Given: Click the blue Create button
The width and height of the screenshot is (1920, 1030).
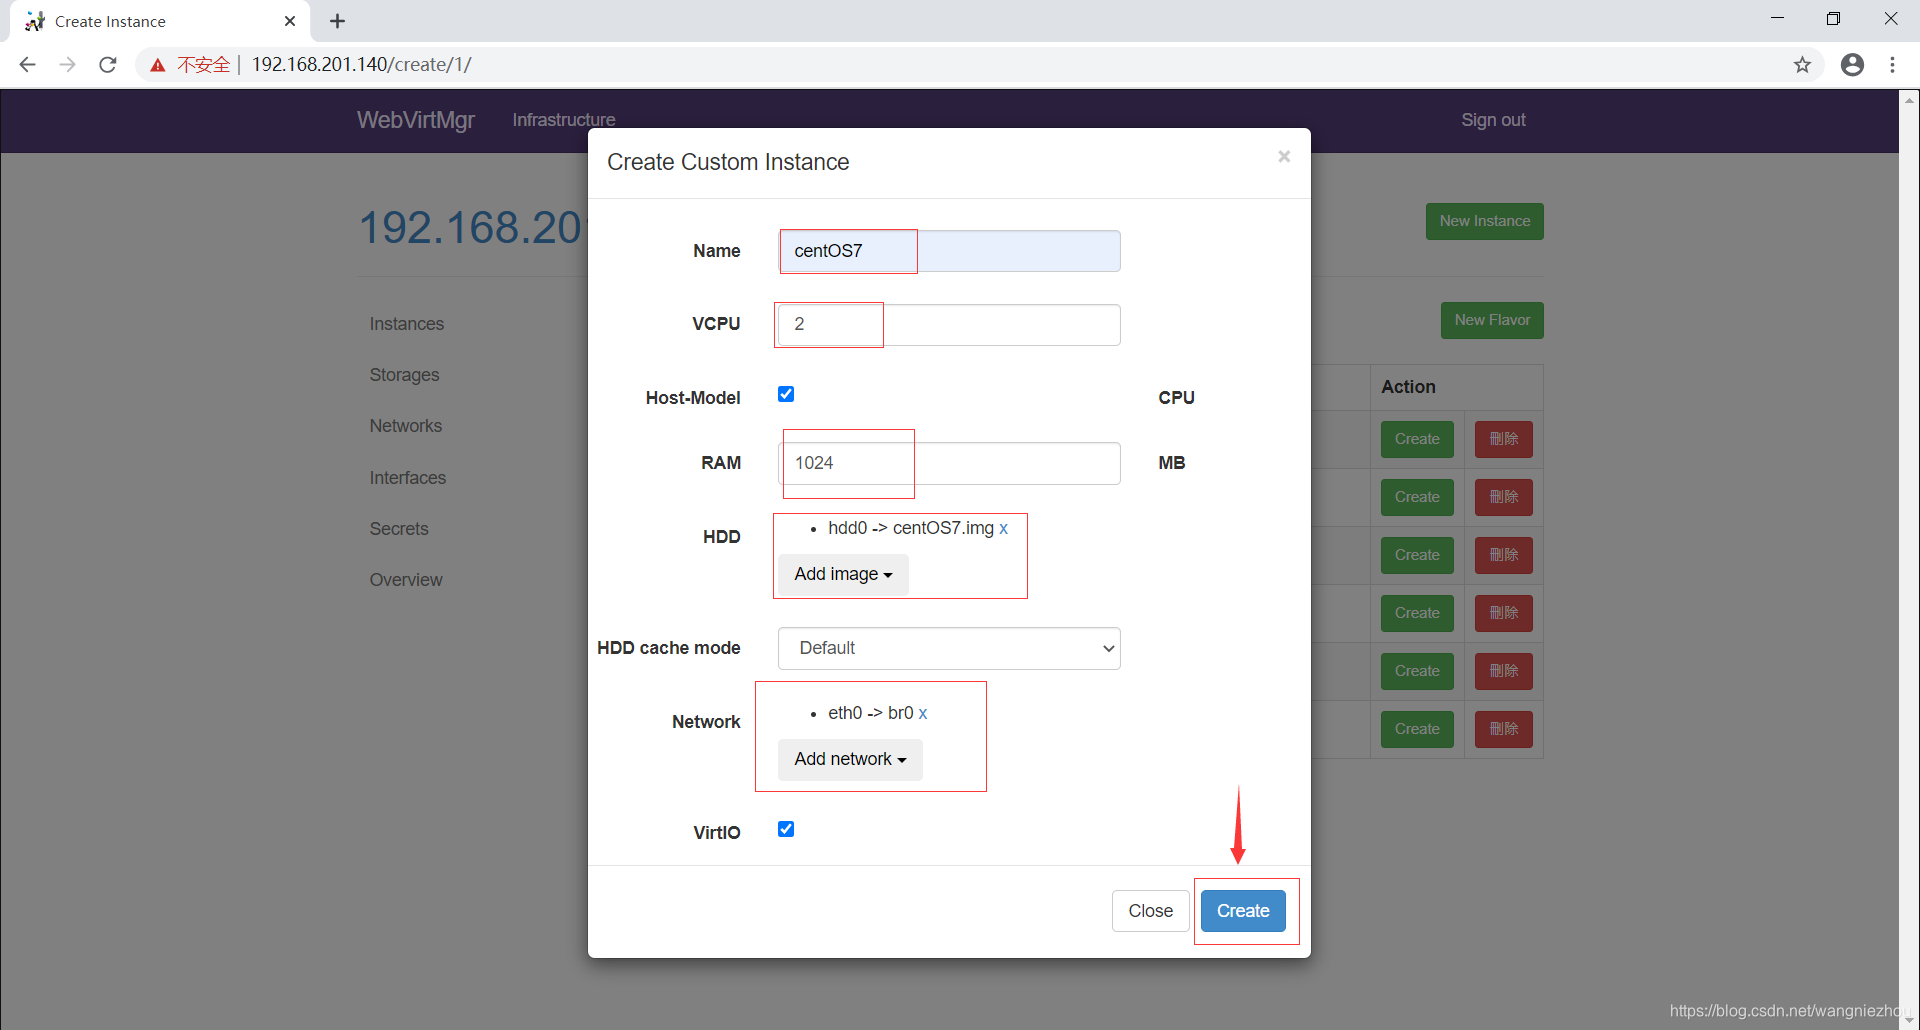Looking at the screenshot, I should 1243,911.
